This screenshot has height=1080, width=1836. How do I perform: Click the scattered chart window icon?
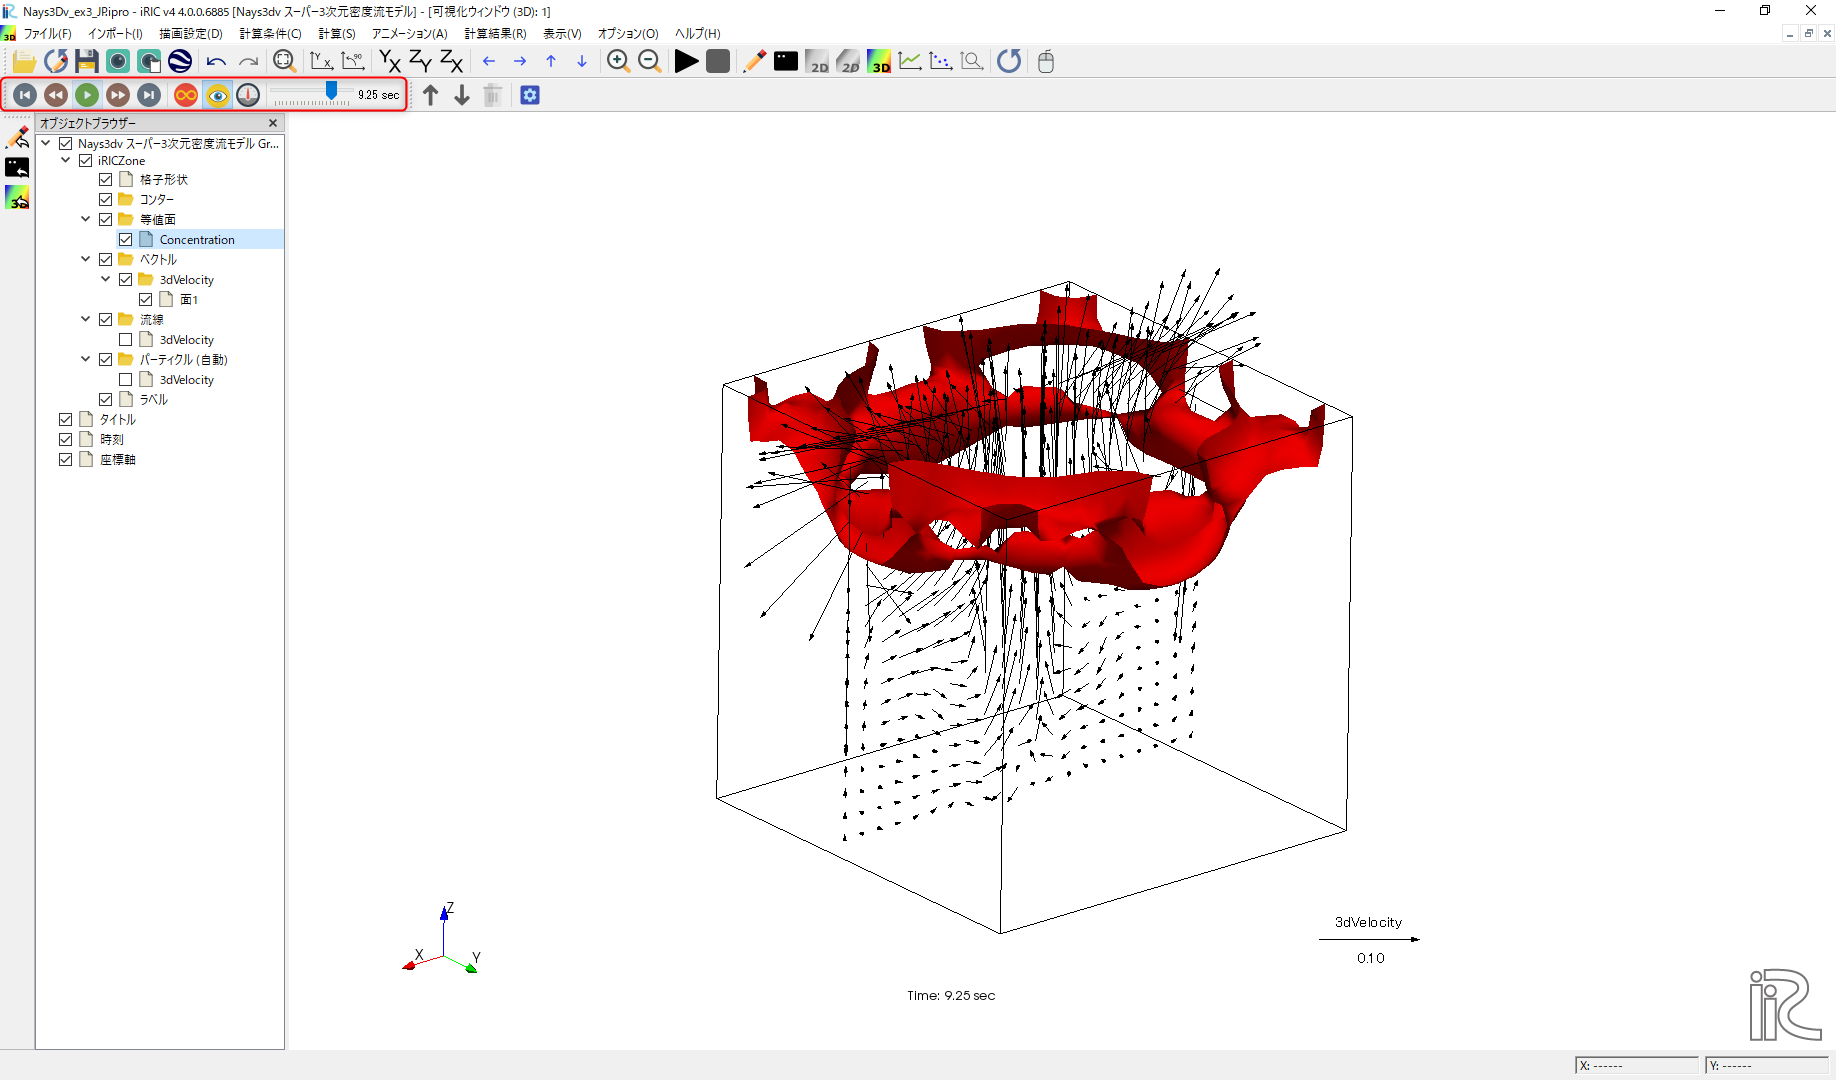tap(941, 61)
